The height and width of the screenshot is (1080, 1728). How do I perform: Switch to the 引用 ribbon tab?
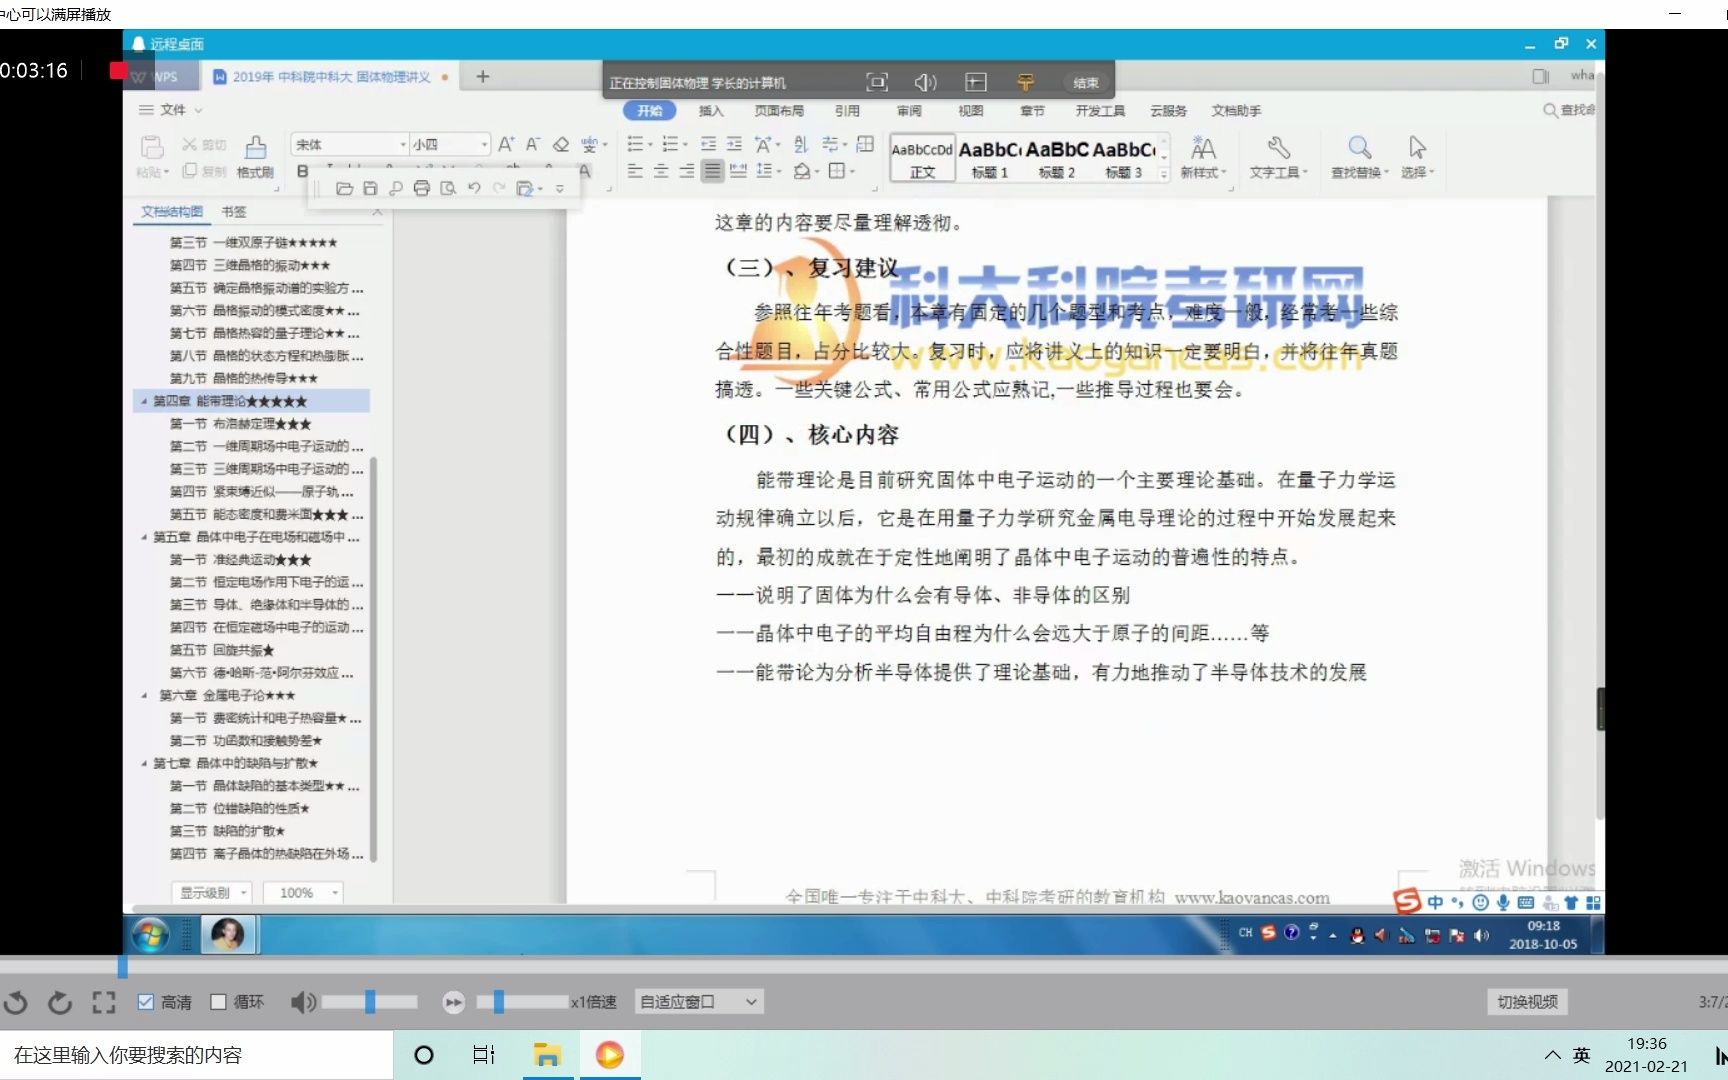[x=847, y=111]
